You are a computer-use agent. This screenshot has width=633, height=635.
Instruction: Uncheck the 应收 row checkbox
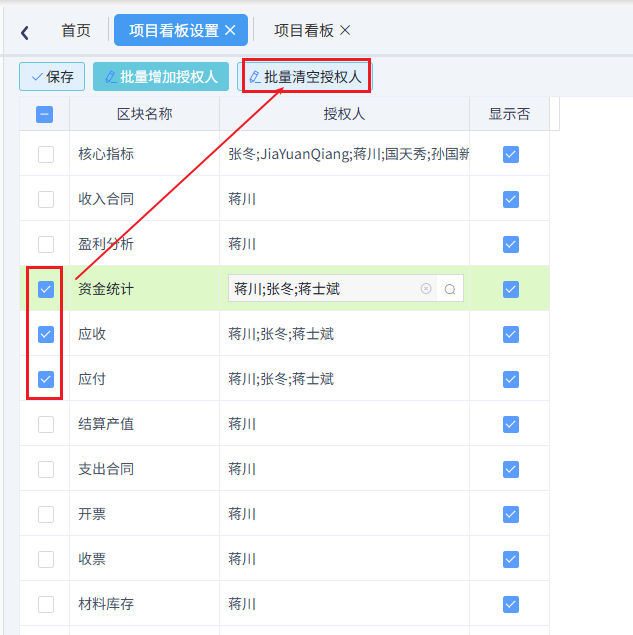[46, 334]
